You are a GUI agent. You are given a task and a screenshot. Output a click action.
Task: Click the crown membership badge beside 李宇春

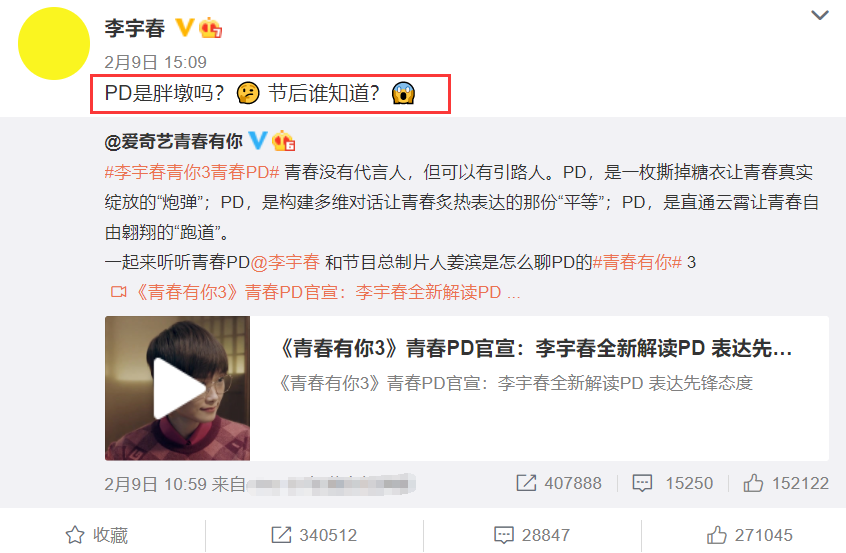(210, 28)
